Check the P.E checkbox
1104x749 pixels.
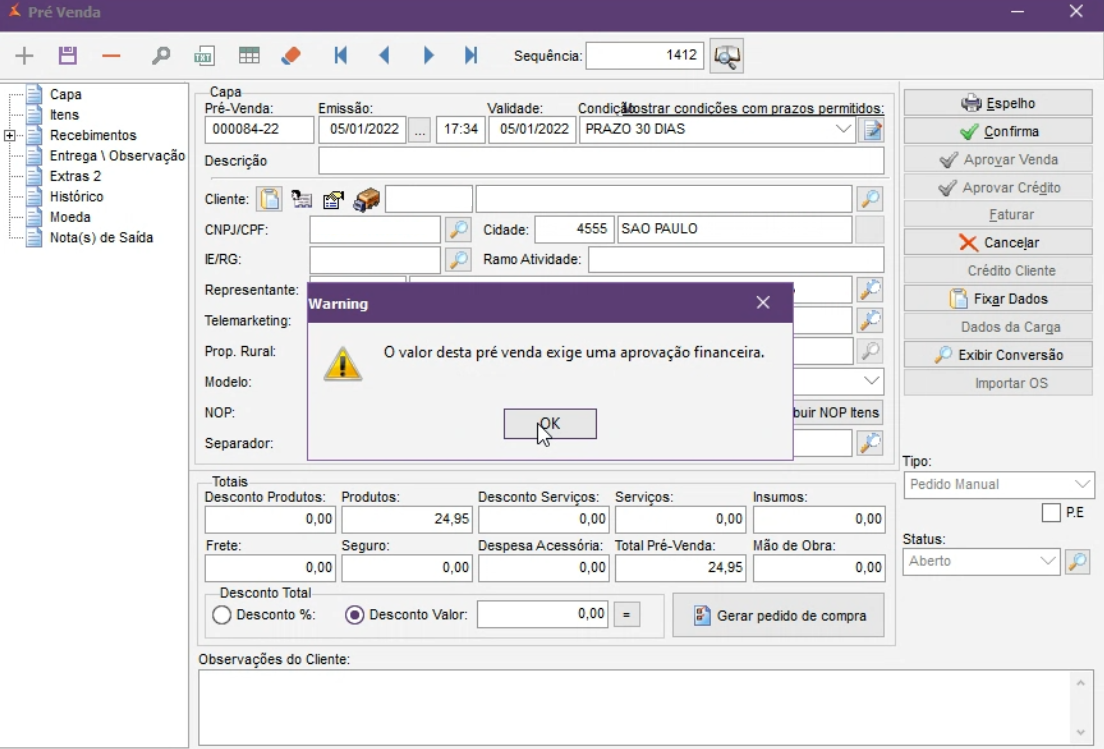point(1051,513)
